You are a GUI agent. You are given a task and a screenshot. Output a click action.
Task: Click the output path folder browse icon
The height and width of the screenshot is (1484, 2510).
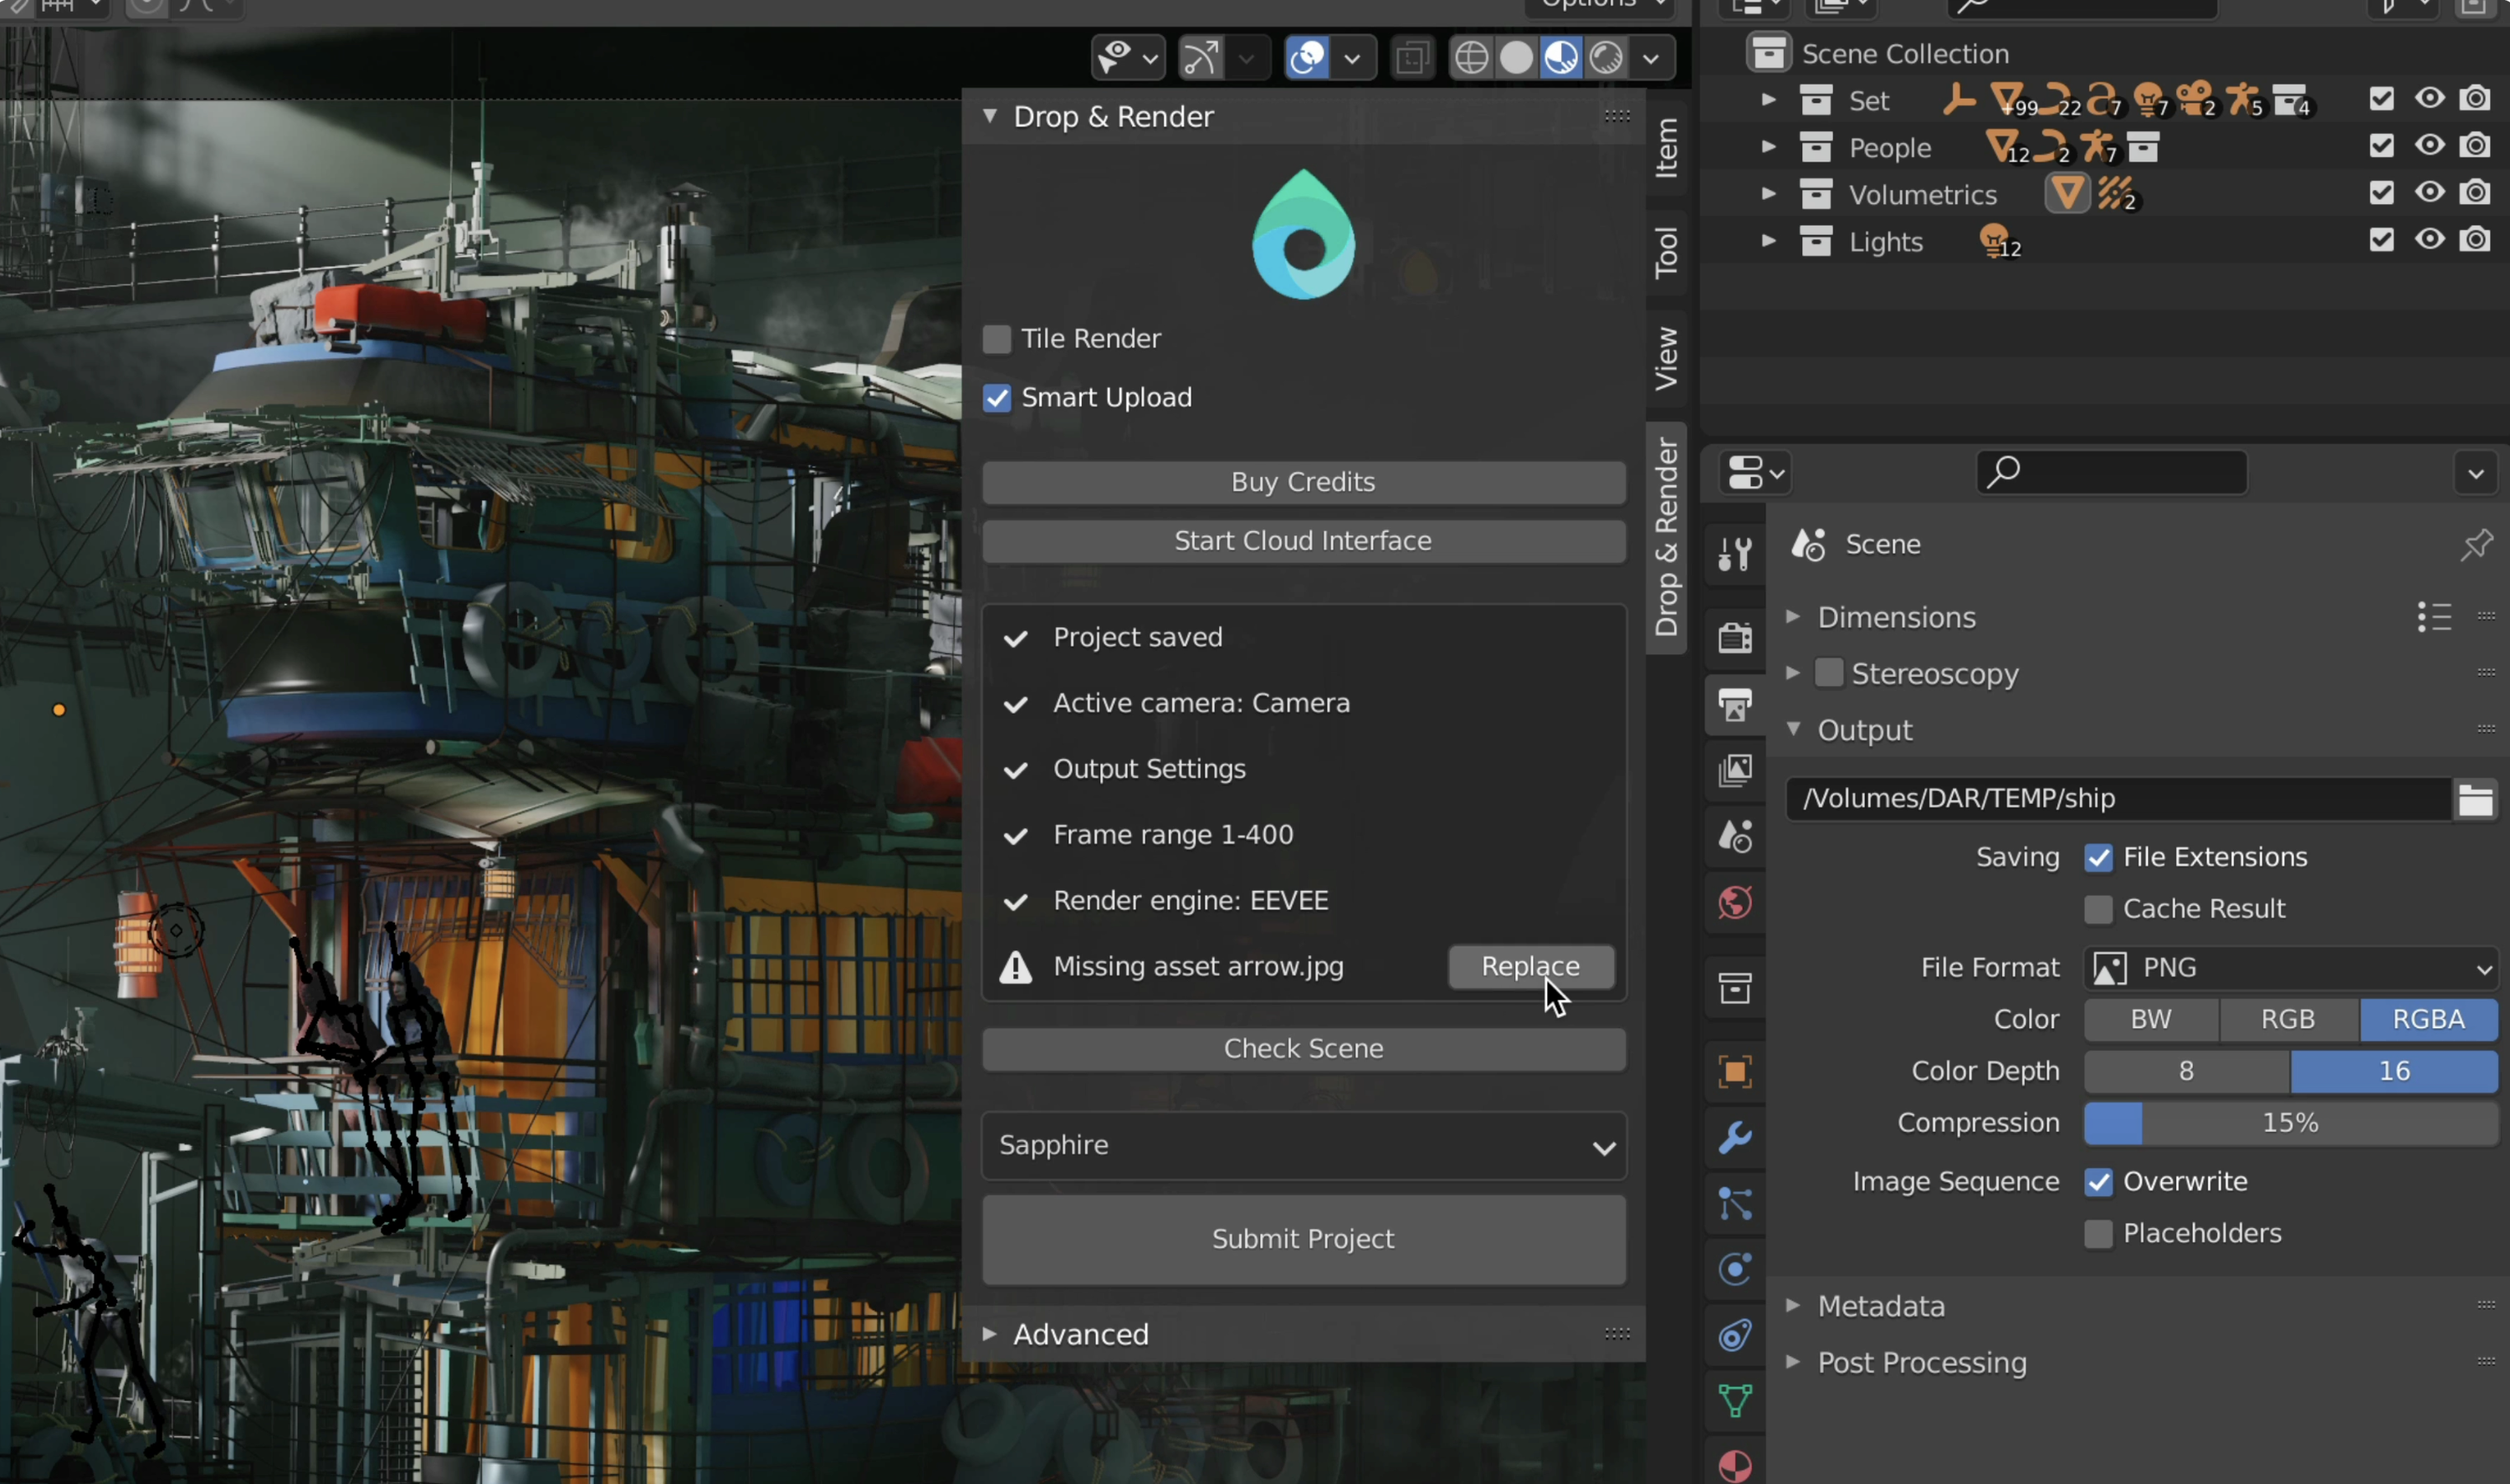click(x=2475, y=799)
